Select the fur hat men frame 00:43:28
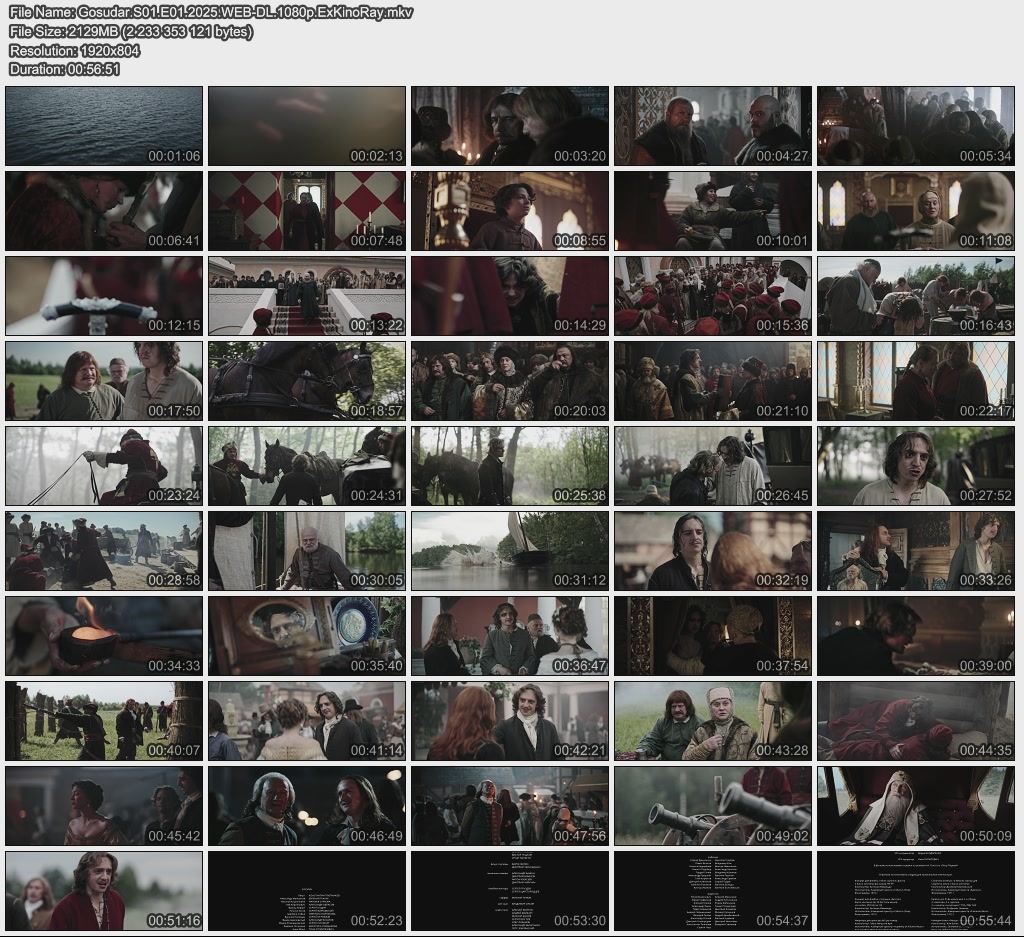1024x937 pixels. click(713, 721)
